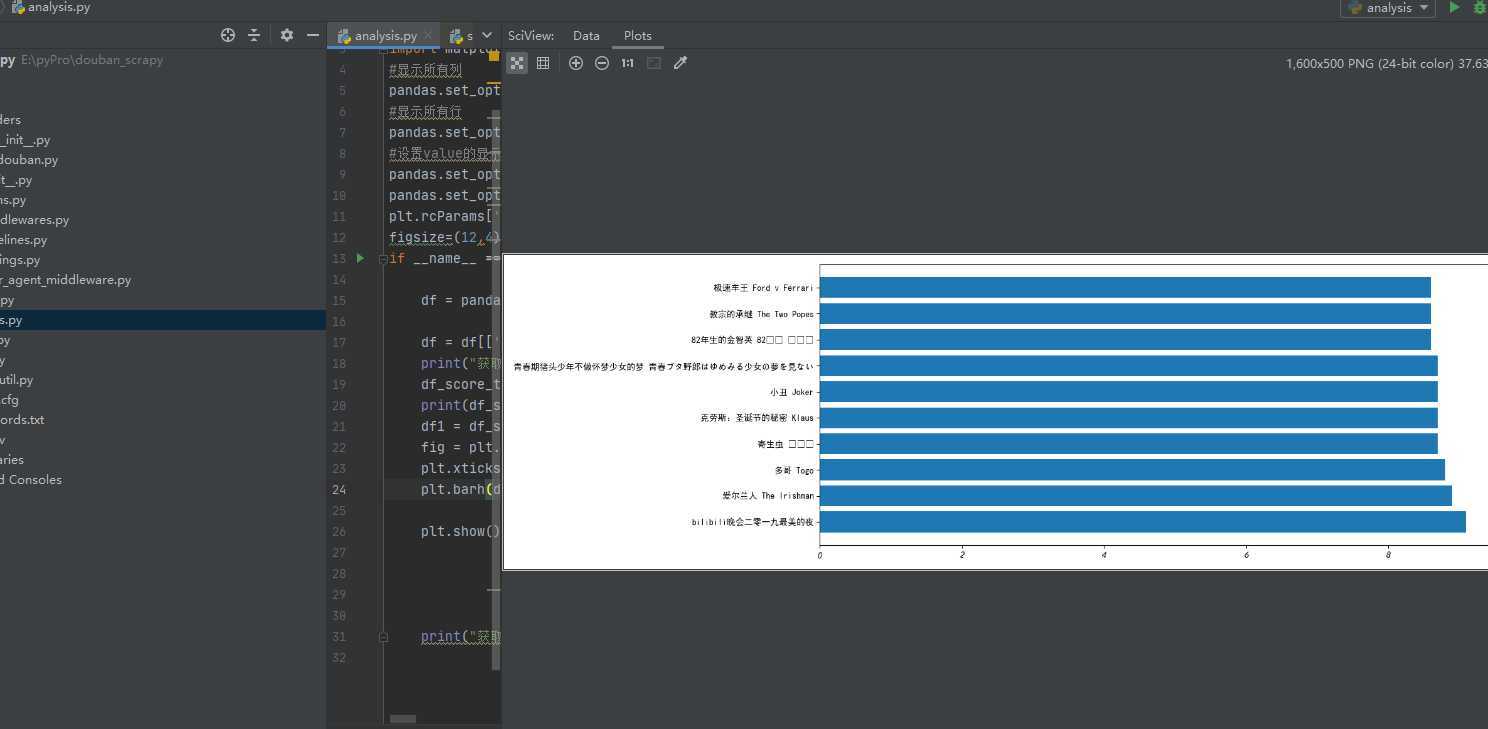Close the analysis.py editor tab
Viewport: 1488px width, 729px height.
(429, 36)
